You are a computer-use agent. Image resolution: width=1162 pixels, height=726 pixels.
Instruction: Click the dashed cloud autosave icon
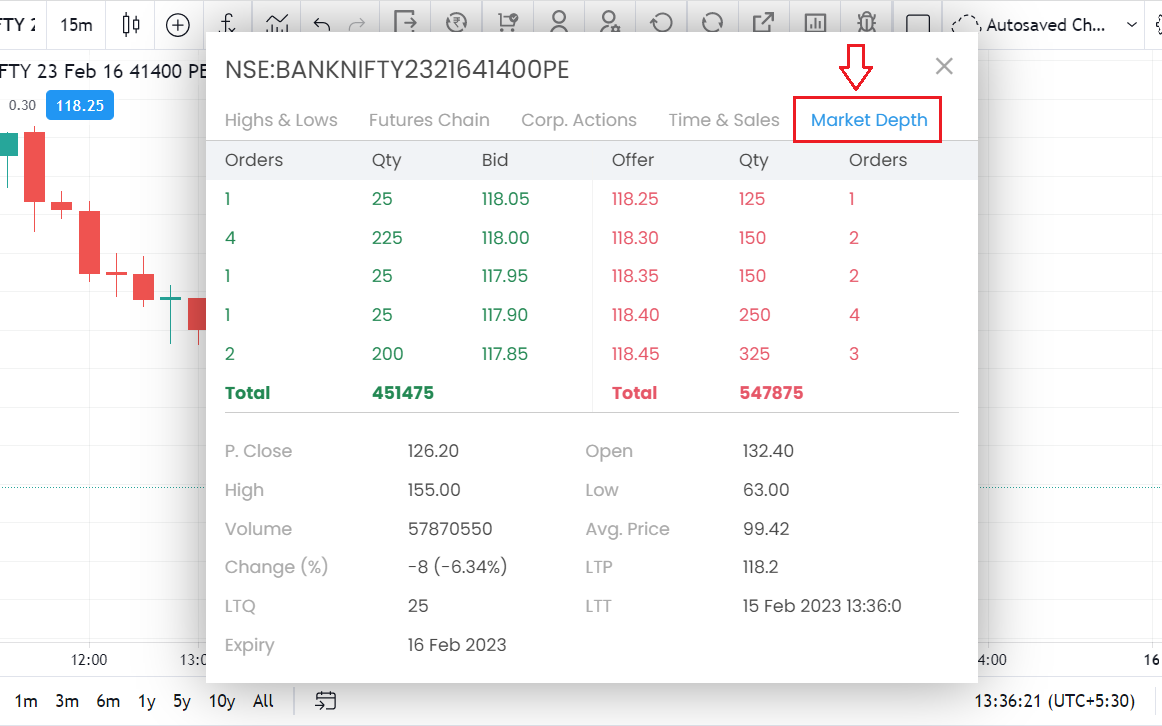point(965,24)
